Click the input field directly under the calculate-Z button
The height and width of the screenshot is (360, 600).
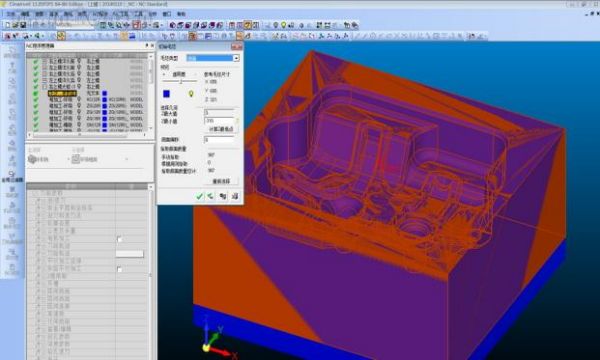pos(219,140)
